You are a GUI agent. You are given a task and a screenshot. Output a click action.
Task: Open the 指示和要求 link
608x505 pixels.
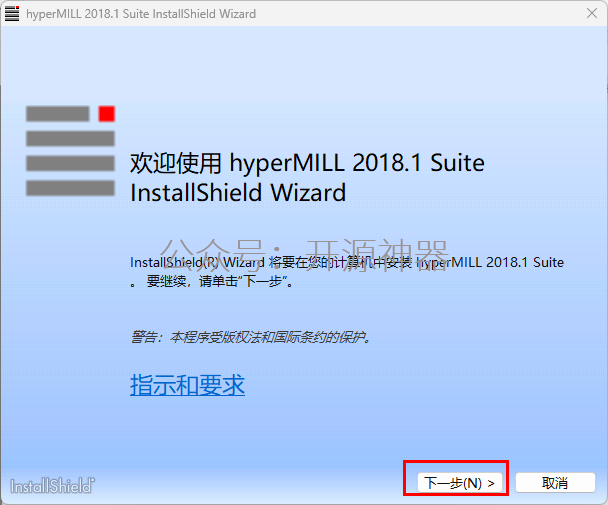click(187, 385)
